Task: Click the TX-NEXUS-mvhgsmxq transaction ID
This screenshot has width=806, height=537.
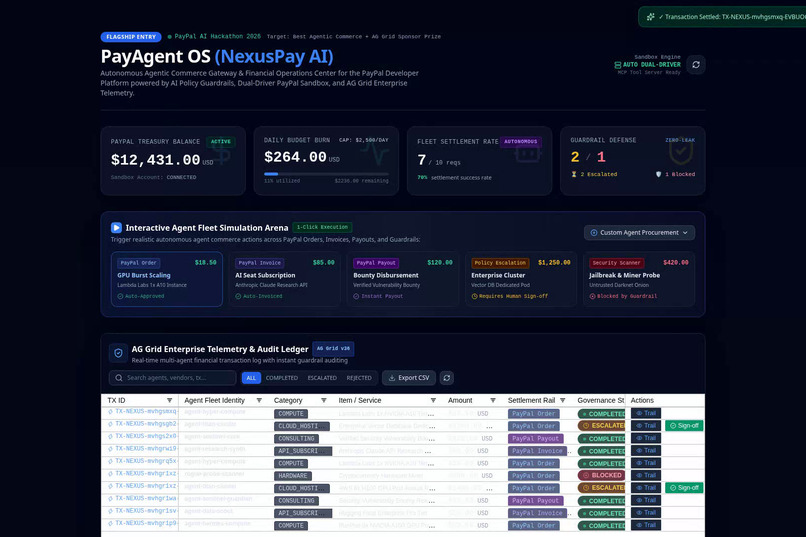Action: coord(145,412)
